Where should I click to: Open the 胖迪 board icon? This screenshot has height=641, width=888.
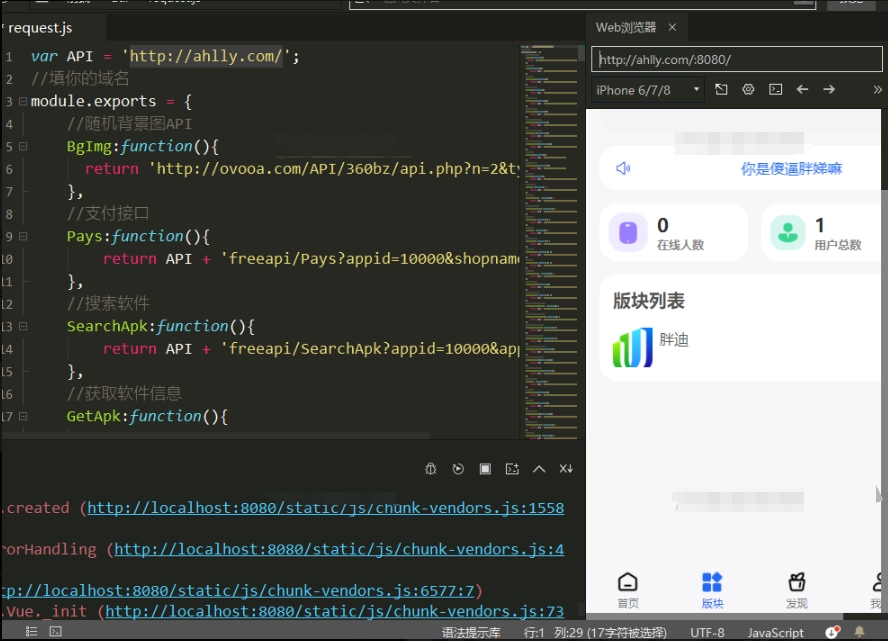(633, 347)
